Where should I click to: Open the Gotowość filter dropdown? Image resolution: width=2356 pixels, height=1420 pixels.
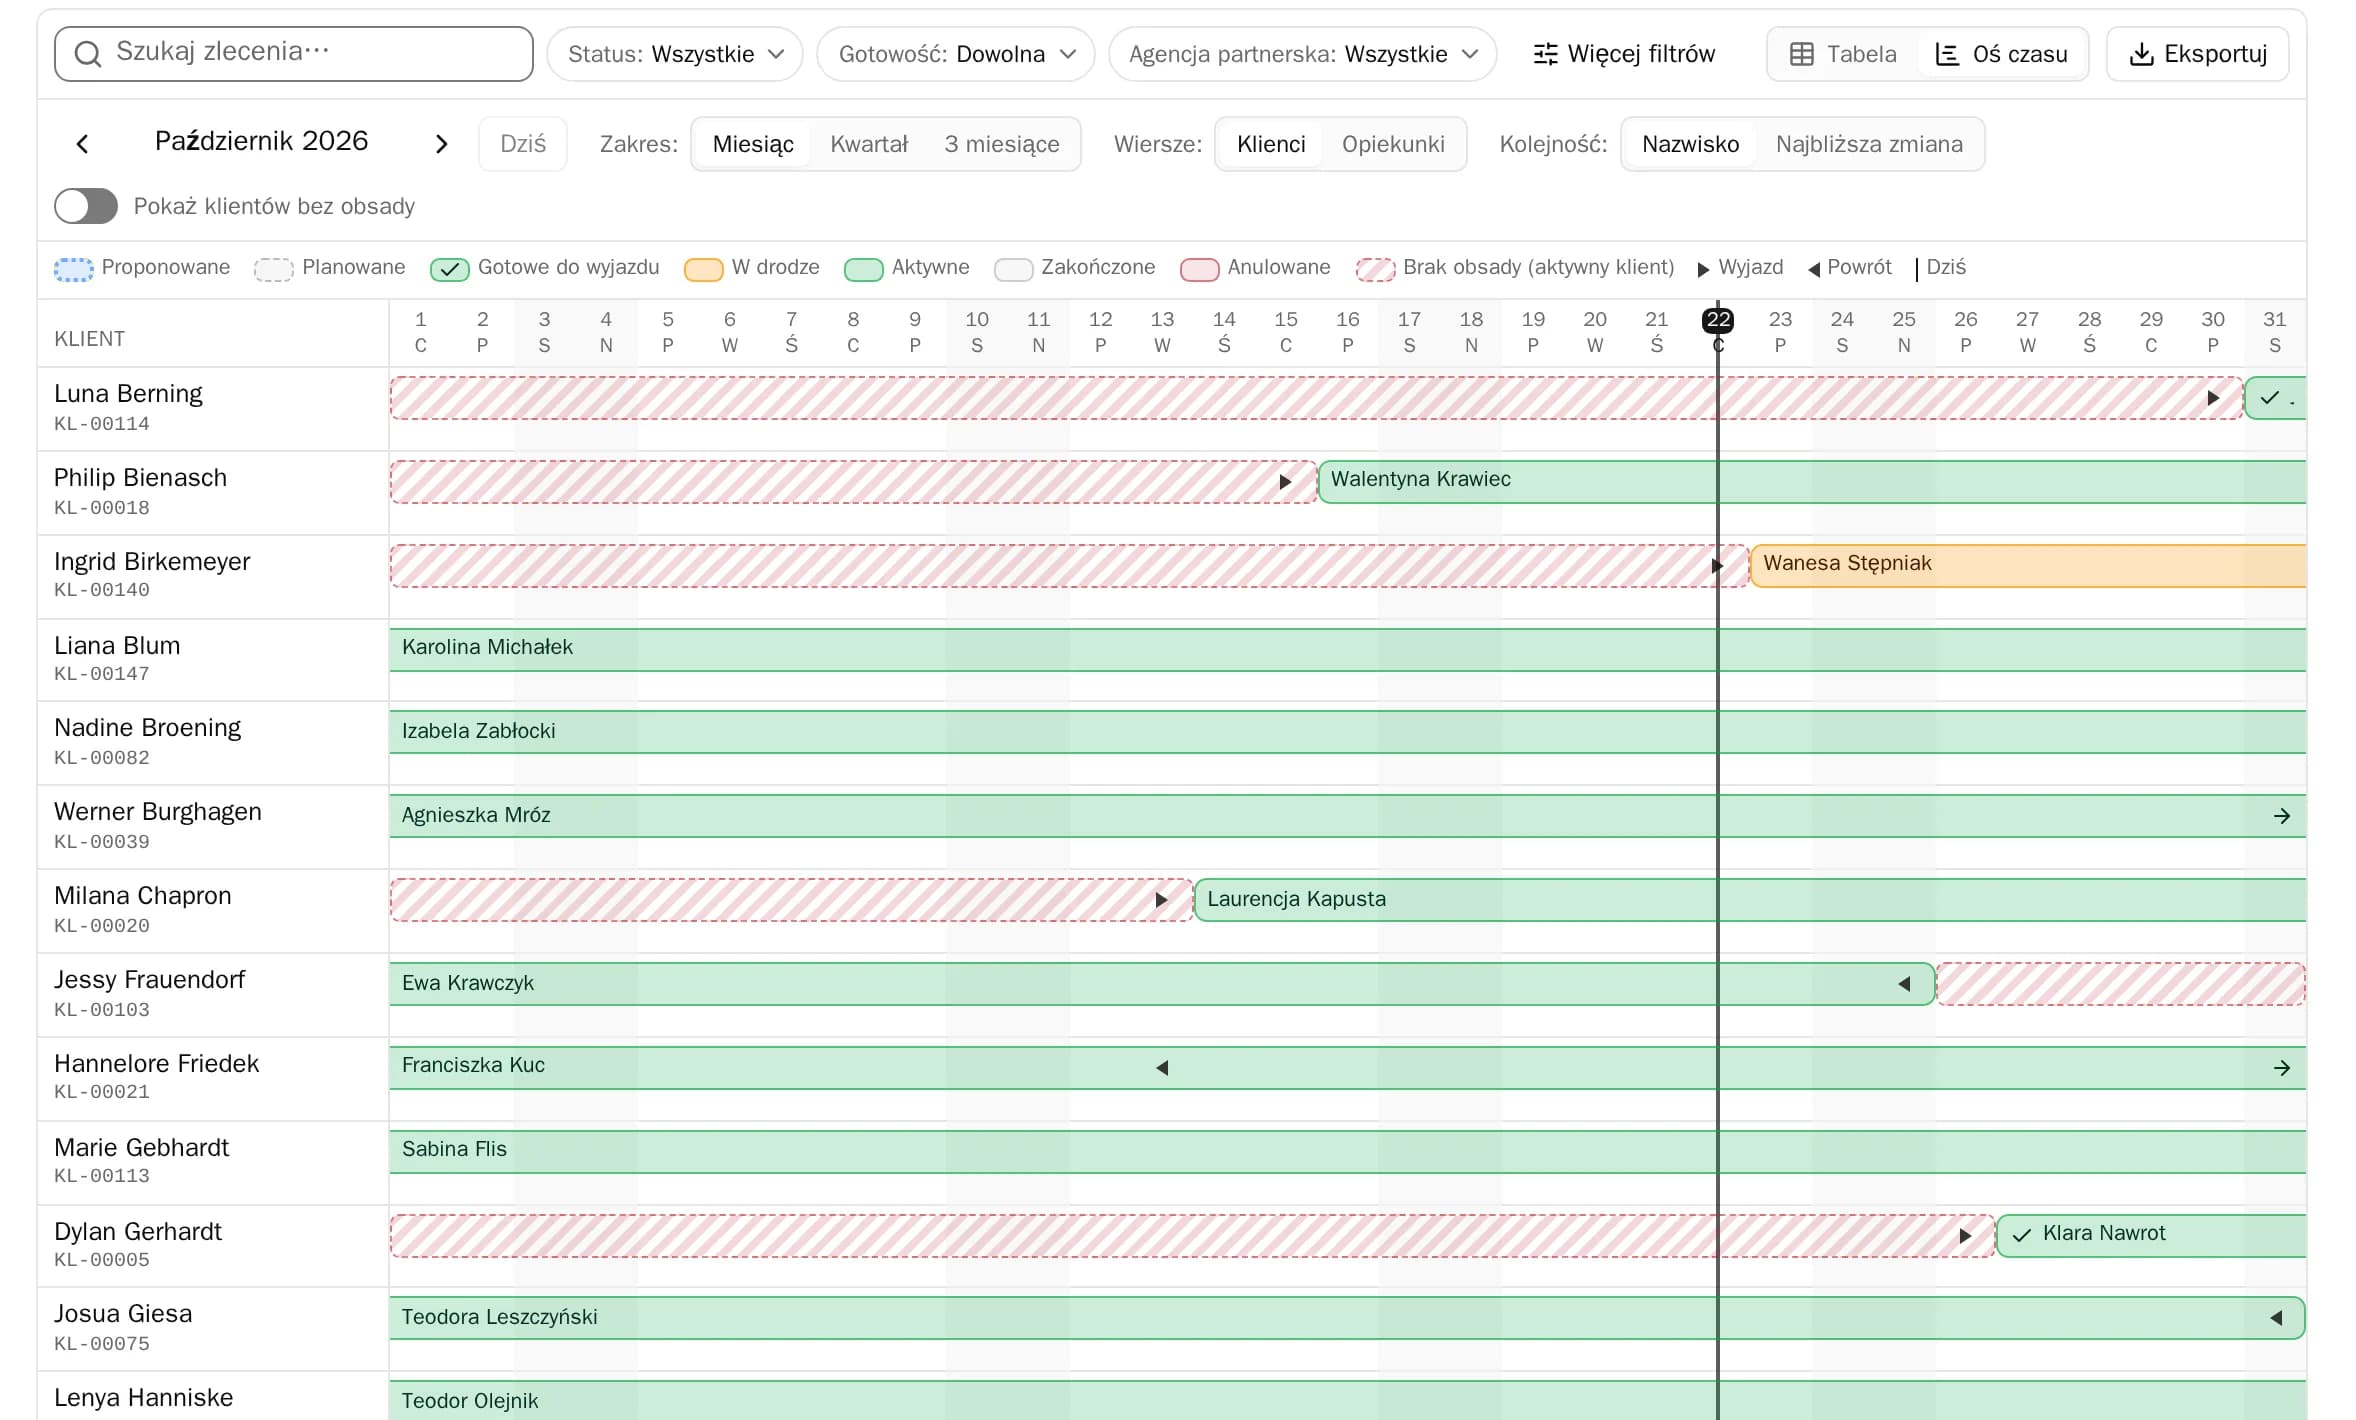pyautogui.click(x=956, y=54)
